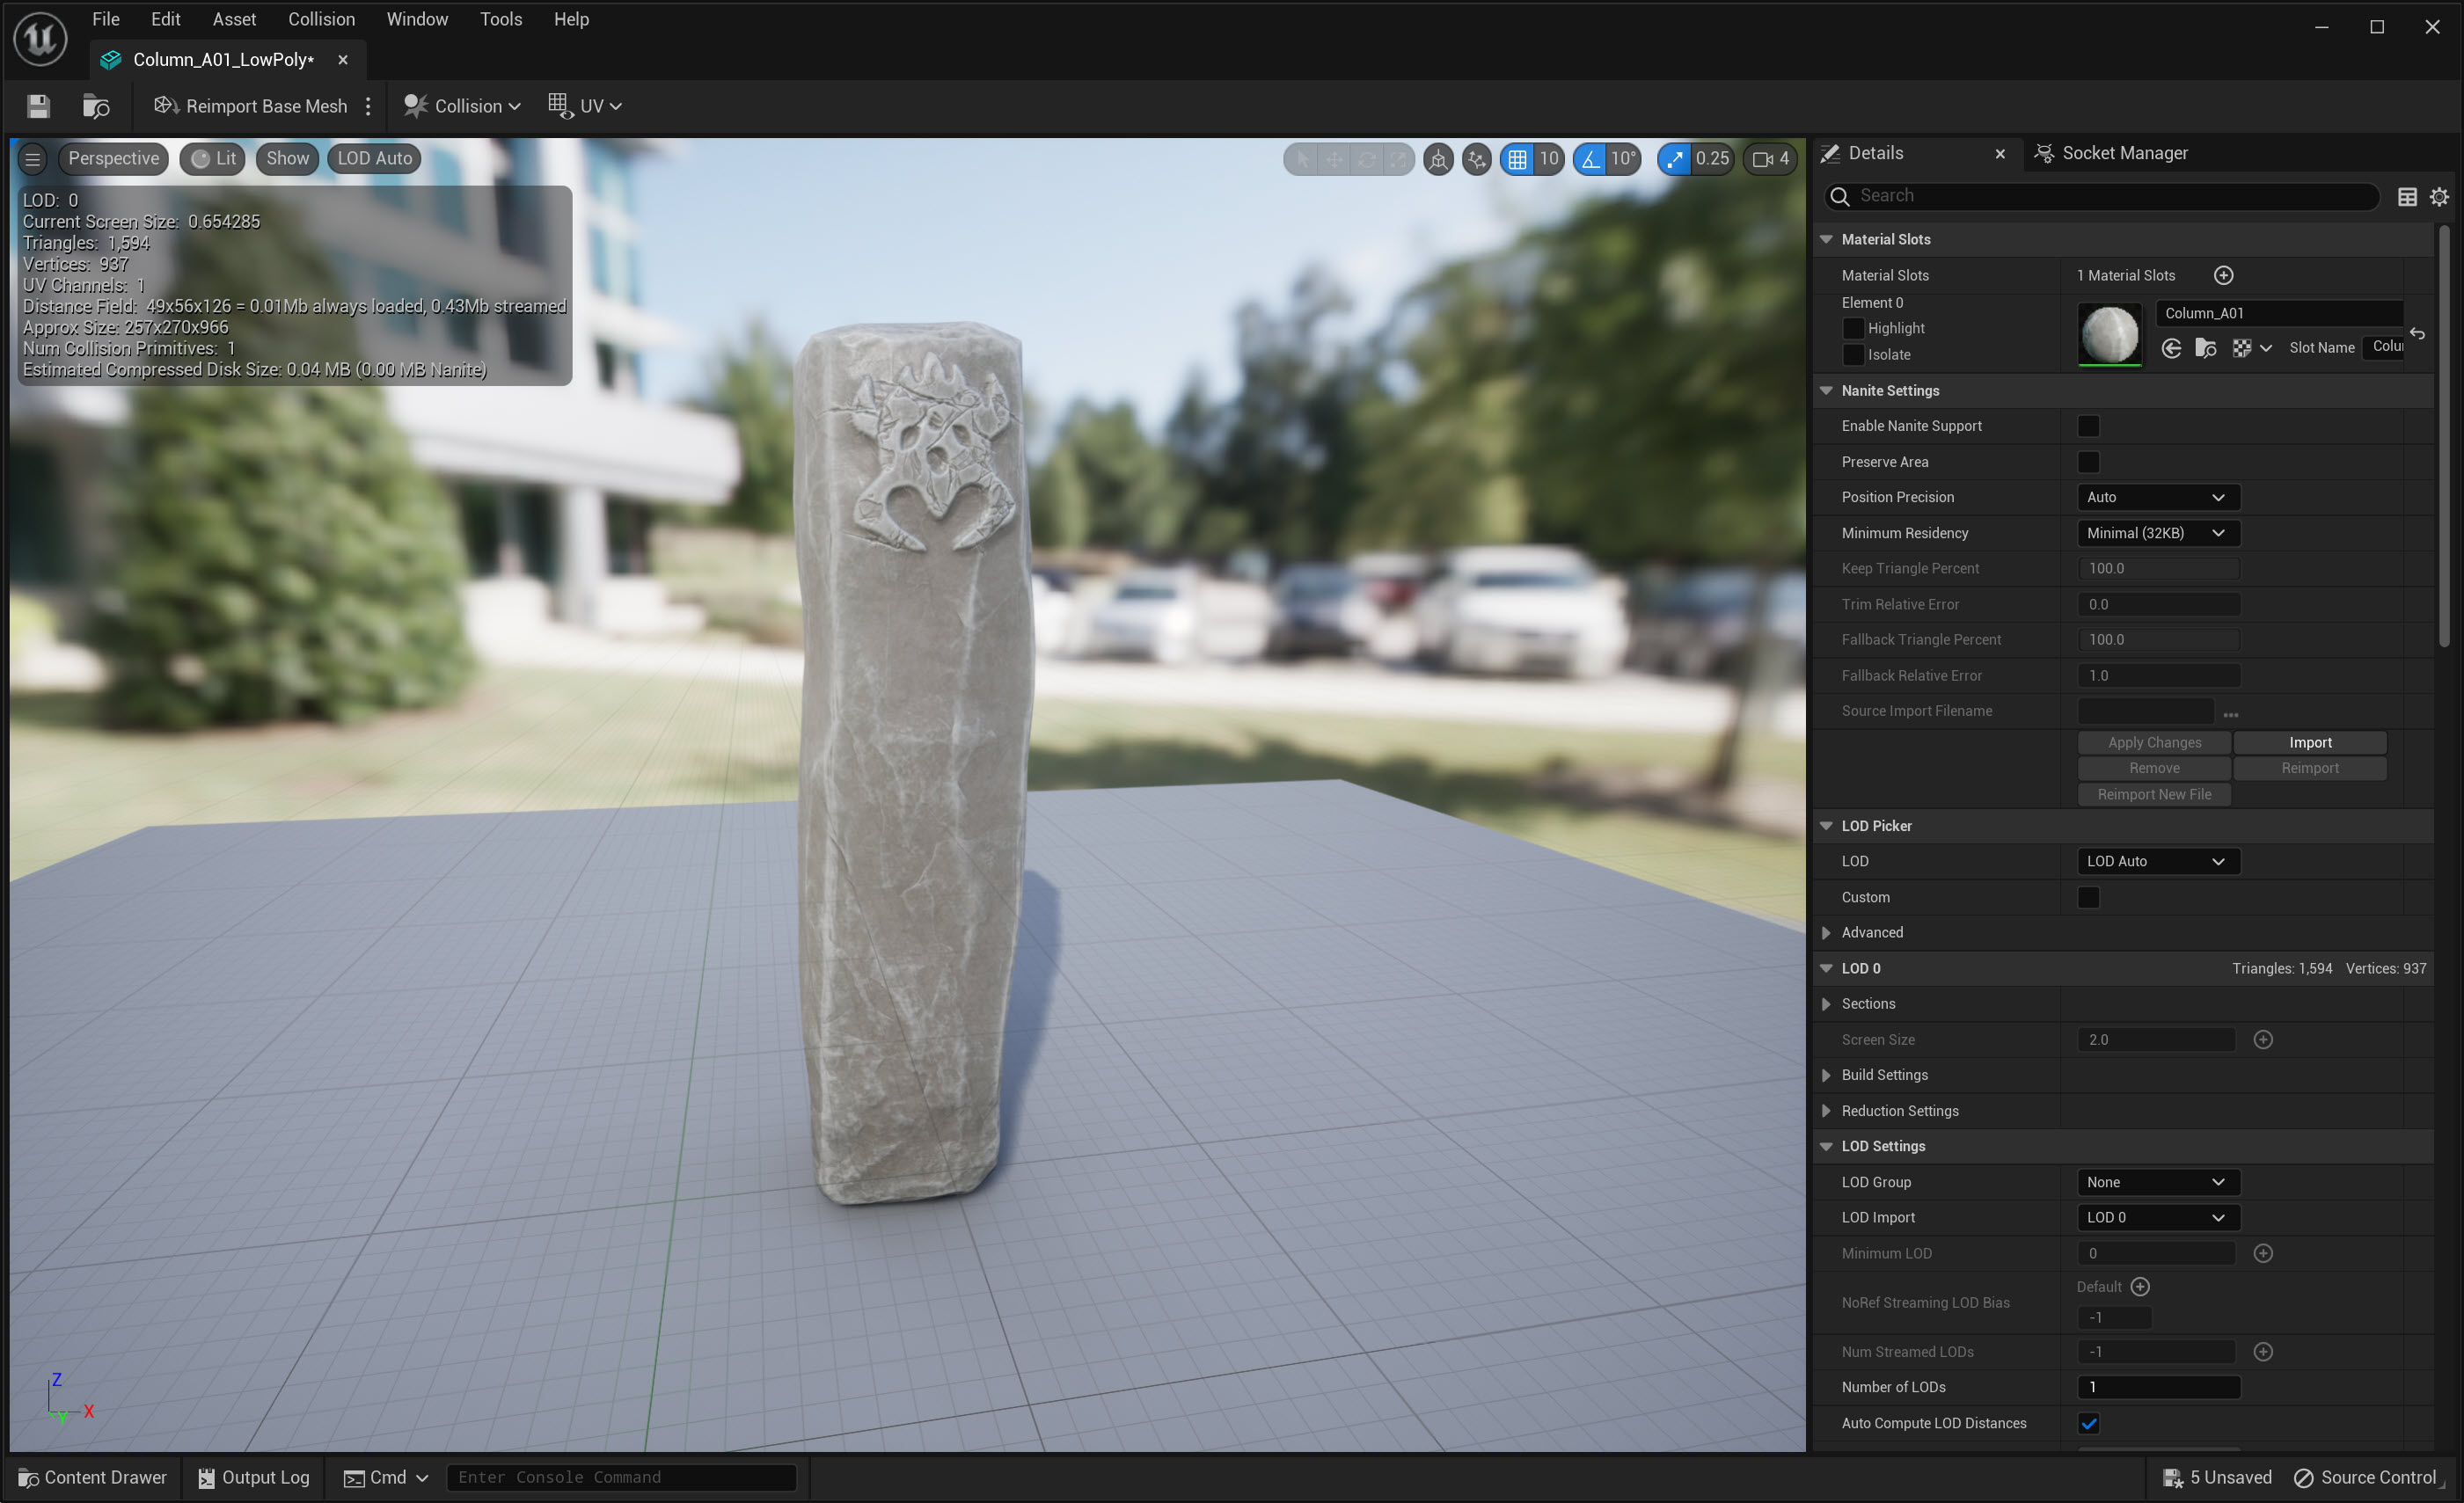Toggle grid snapping icon in viewport toolbar

(1517, 159)
